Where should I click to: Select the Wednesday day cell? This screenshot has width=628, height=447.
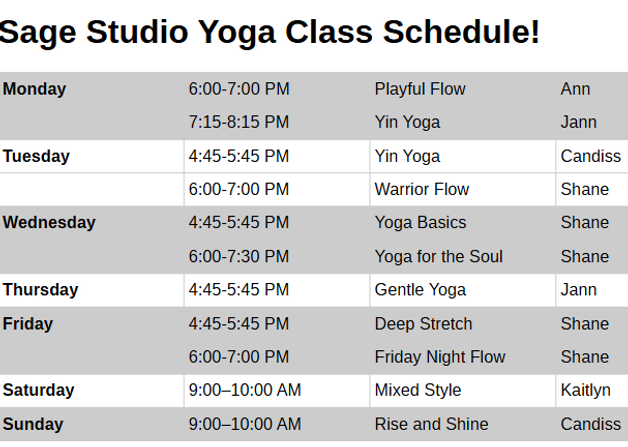tap(49, 222)
